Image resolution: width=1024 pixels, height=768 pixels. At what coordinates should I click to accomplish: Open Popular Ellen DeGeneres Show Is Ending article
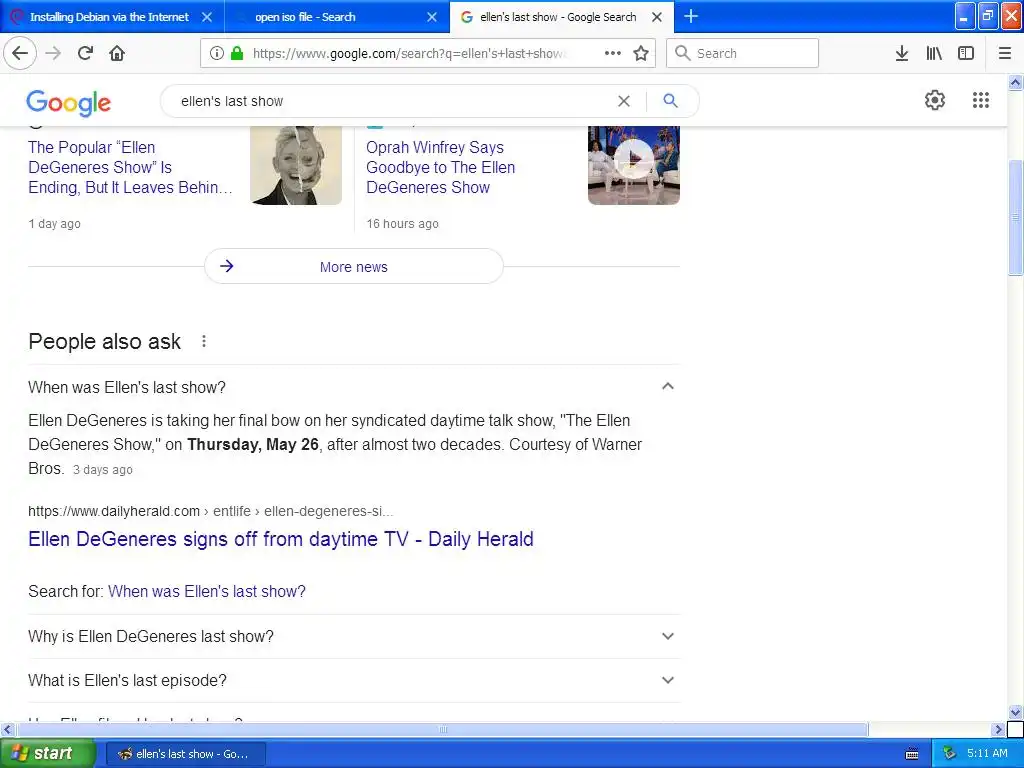point(131,167)
